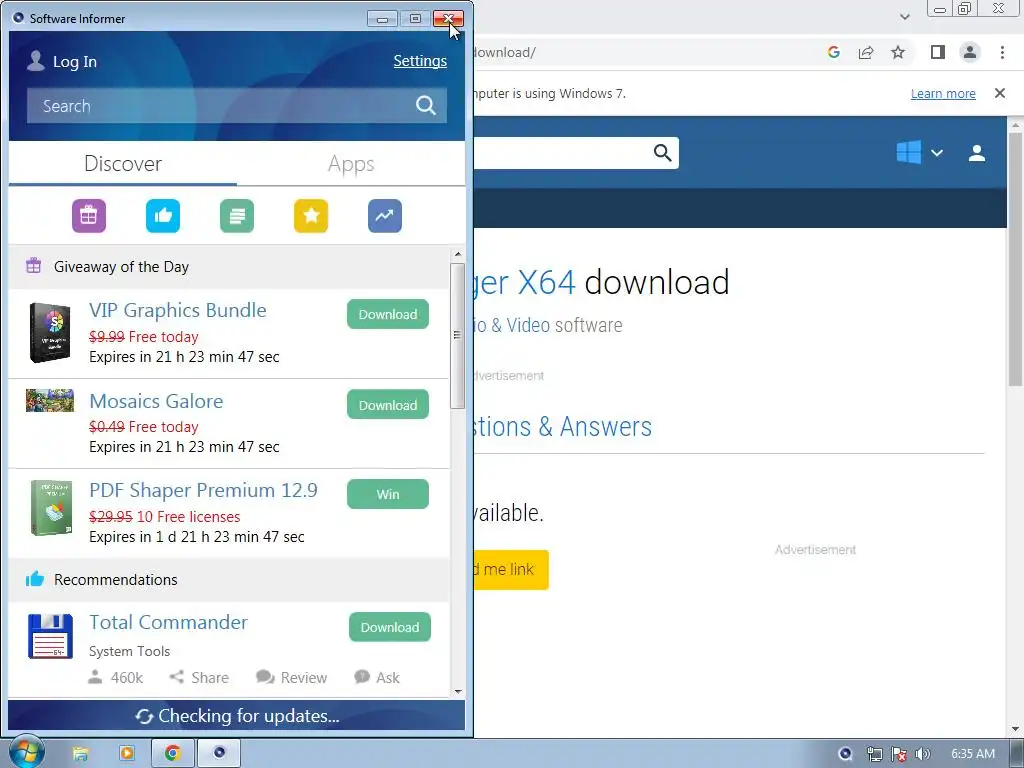
Task: Switch to the Apps tab
Action: tap(351, 163)
